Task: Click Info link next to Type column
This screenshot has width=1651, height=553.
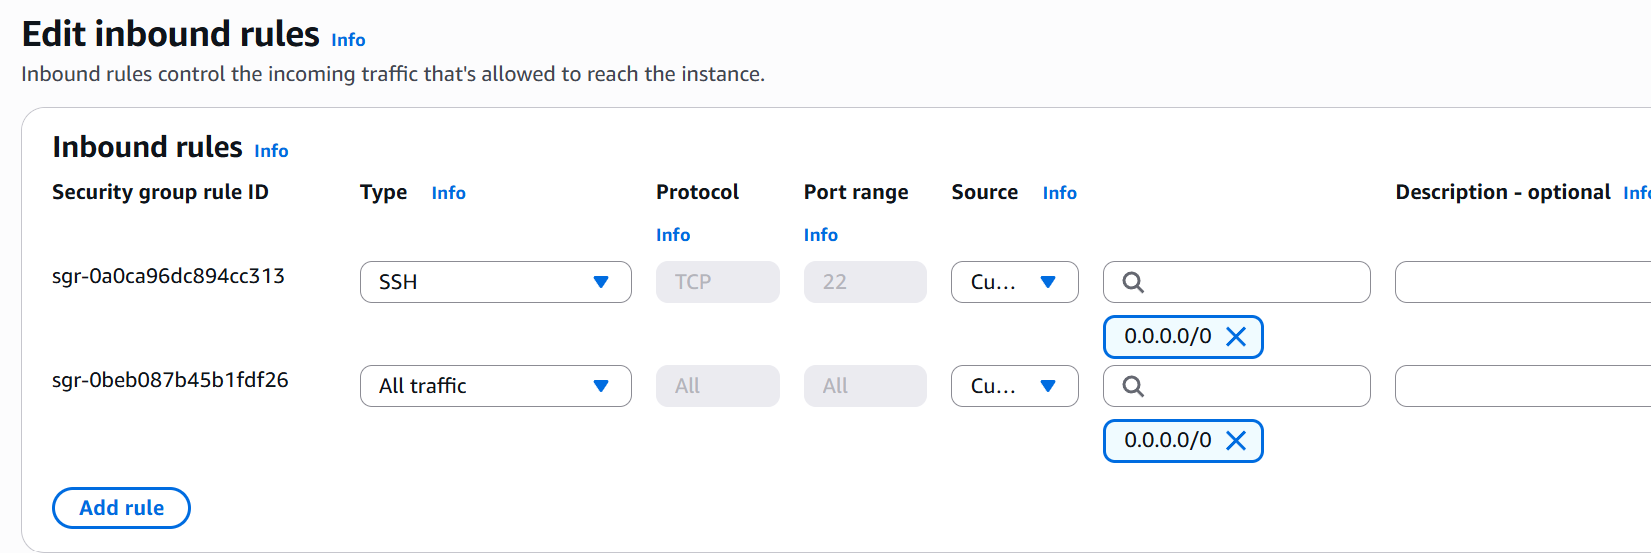Action: click(x=448, y=193)
